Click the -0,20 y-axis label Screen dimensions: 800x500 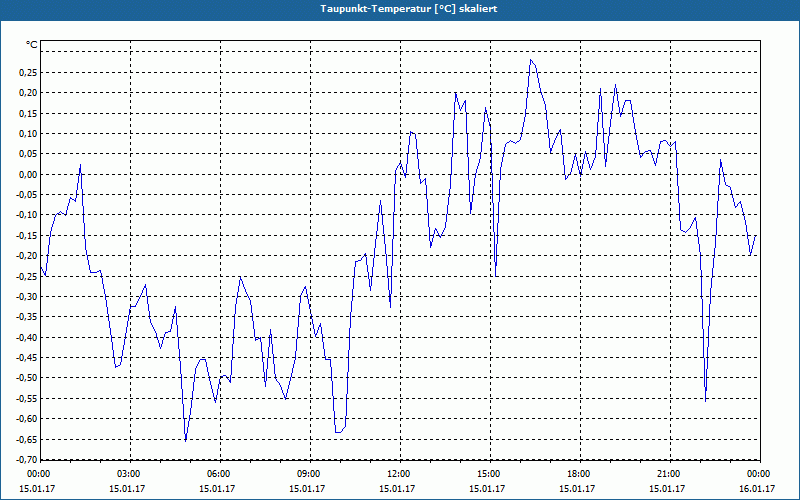pos(27,256)
